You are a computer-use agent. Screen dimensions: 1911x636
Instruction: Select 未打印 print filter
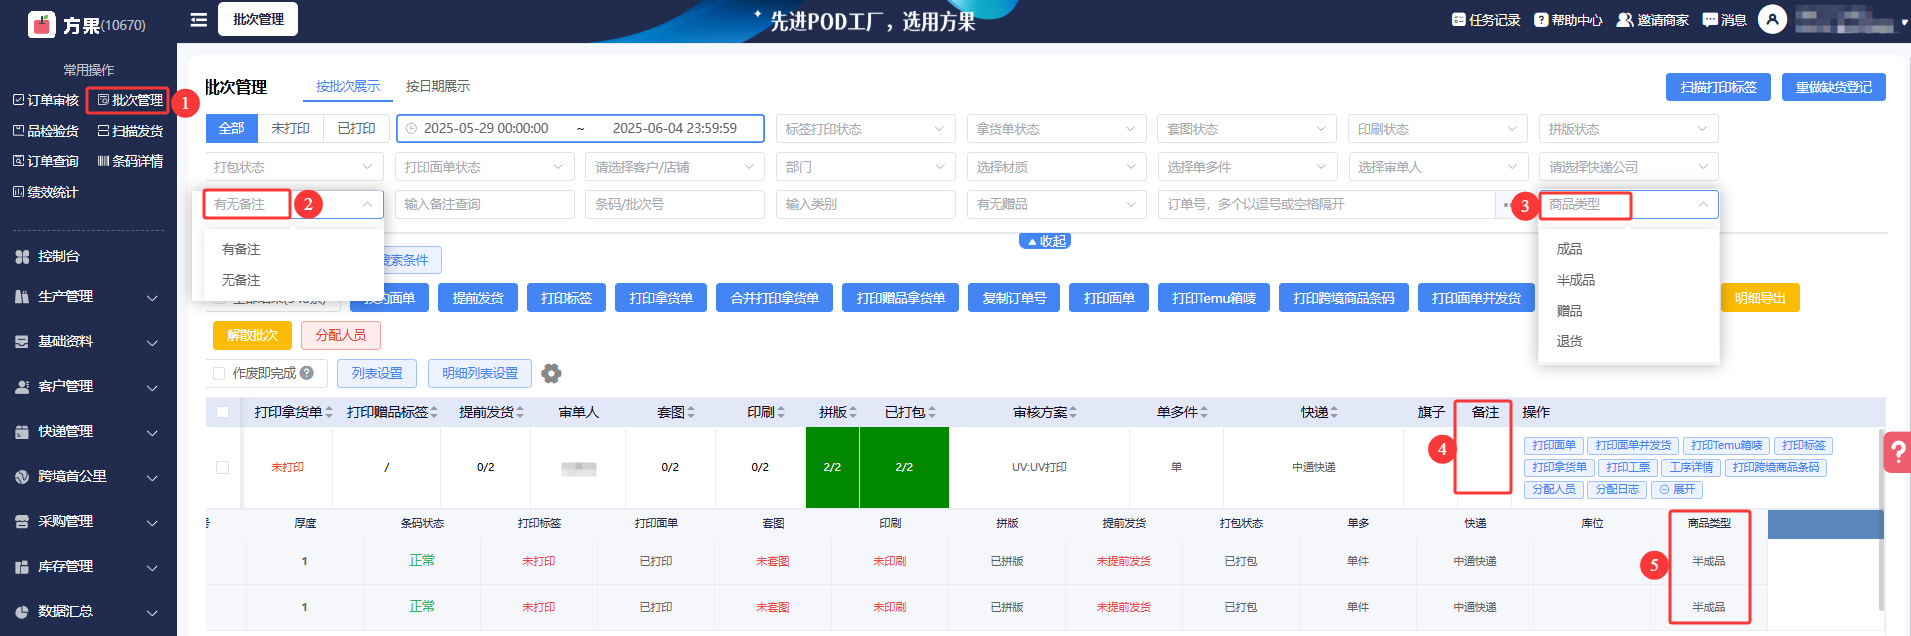coord(290,128)
